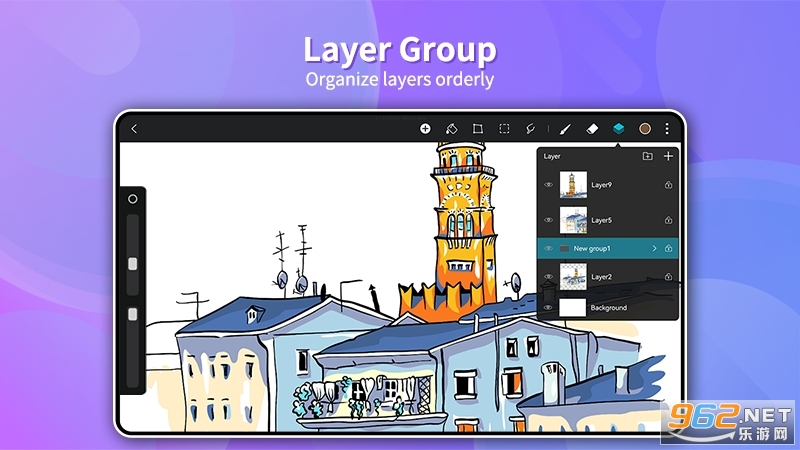The image size is (800, 450).
Task: Add a new layer with plus
Action: click(x=668, y=156)
